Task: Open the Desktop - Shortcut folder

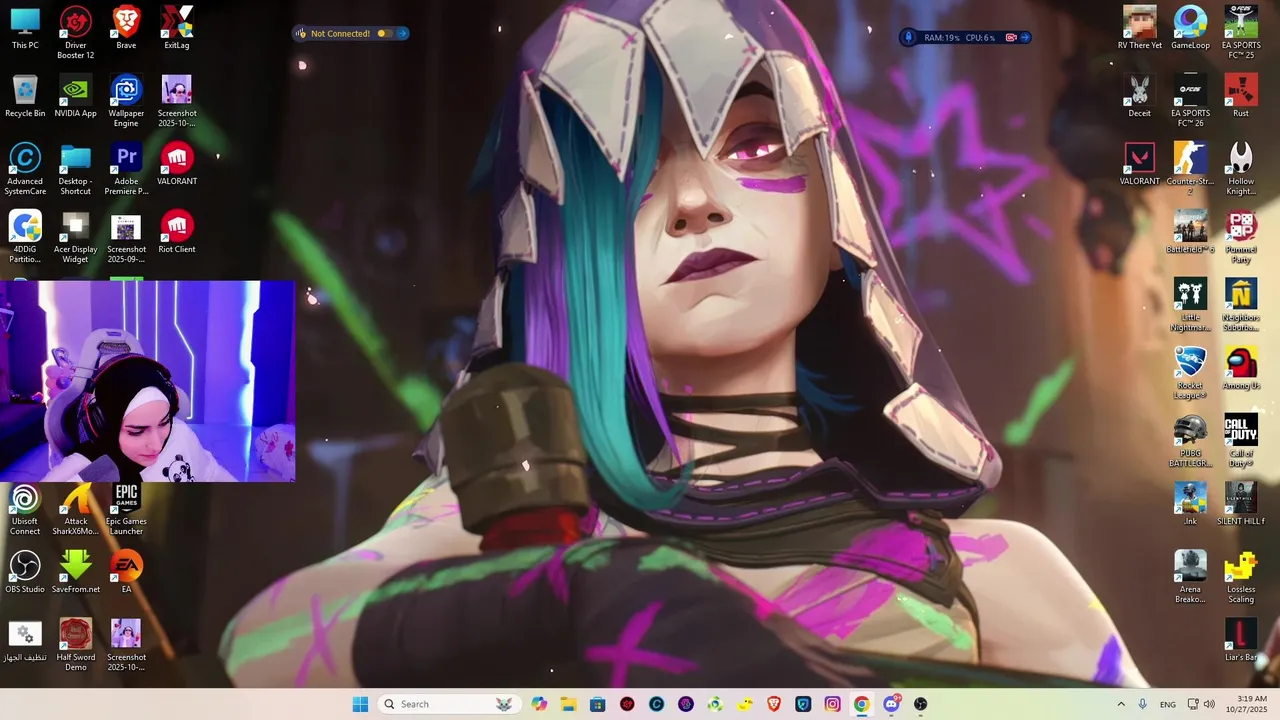Action: [x=75, y=169]
